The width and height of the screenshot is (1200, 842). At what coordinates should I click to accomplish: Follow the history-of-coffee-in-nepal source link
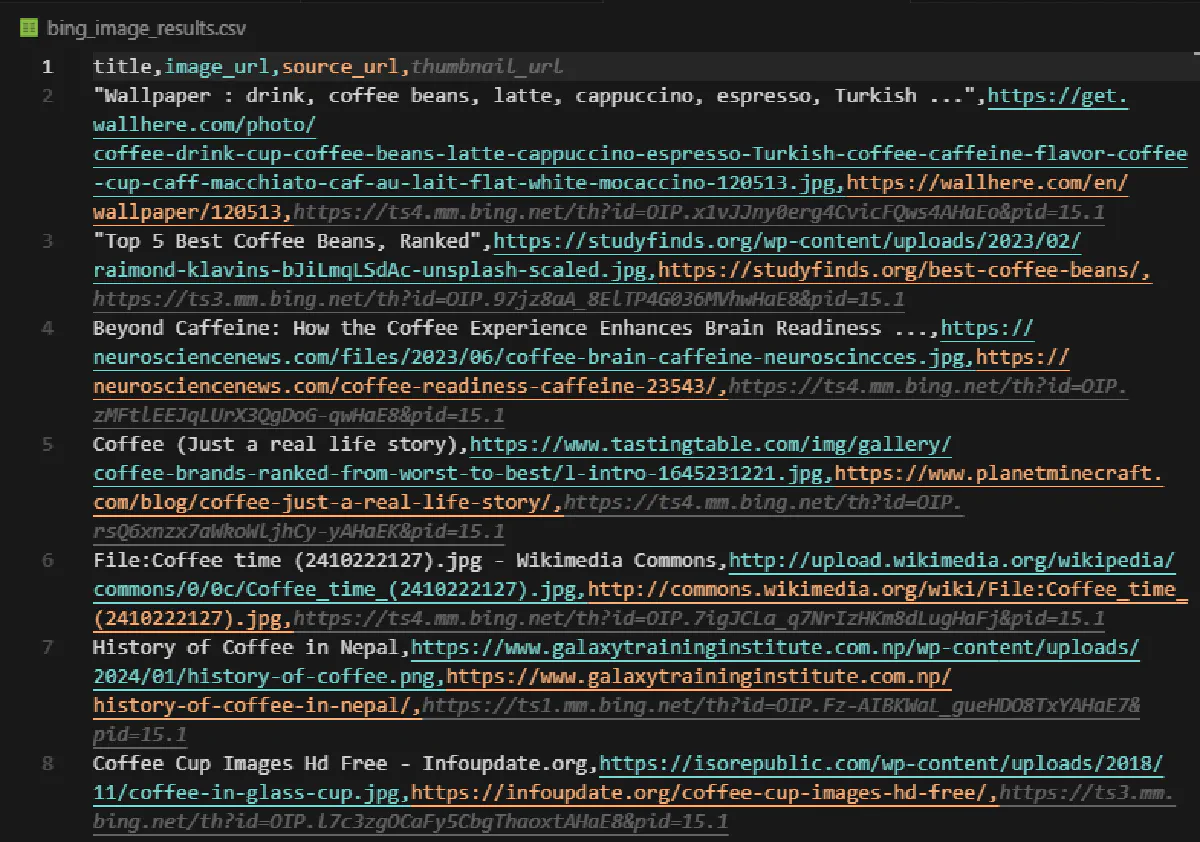(697, 677)
